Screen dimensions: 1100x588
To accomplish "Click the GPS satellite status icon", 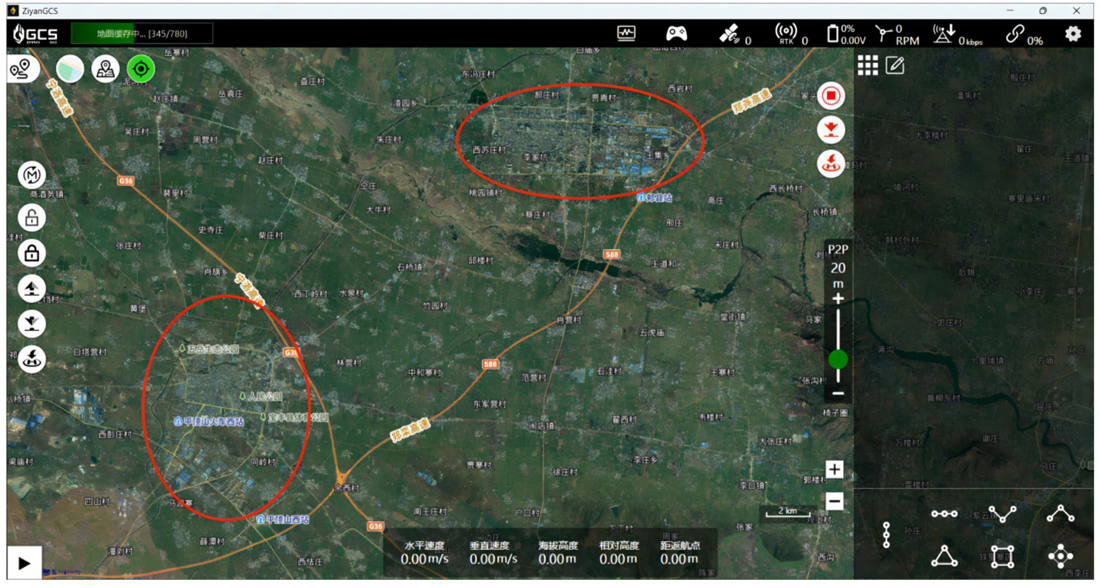I will point(730,33).
